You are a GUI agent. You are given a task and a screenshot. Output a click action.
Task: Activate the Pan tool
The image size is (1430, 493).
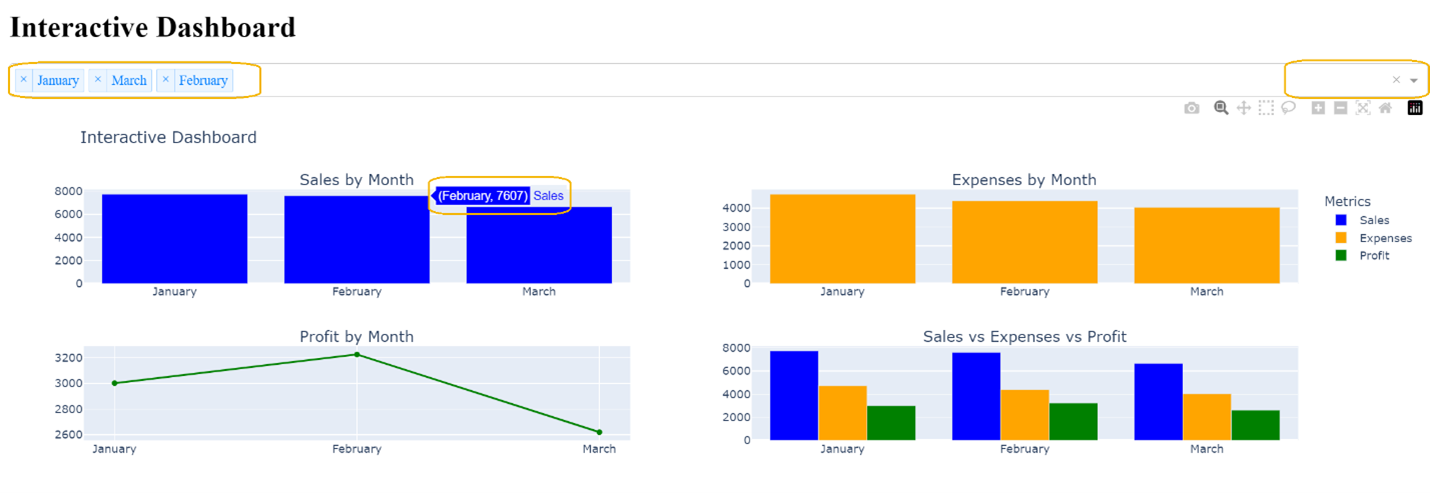[1244, 108]
